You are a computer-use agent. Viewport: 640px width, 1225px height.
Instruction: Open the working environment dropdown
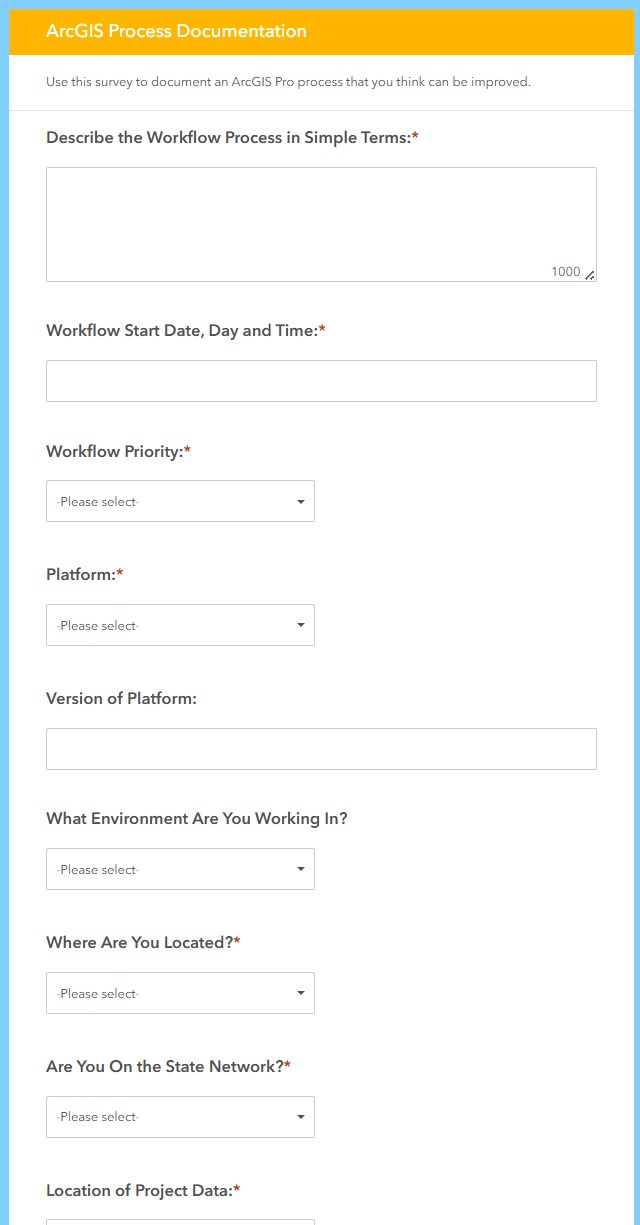(180, 869)
